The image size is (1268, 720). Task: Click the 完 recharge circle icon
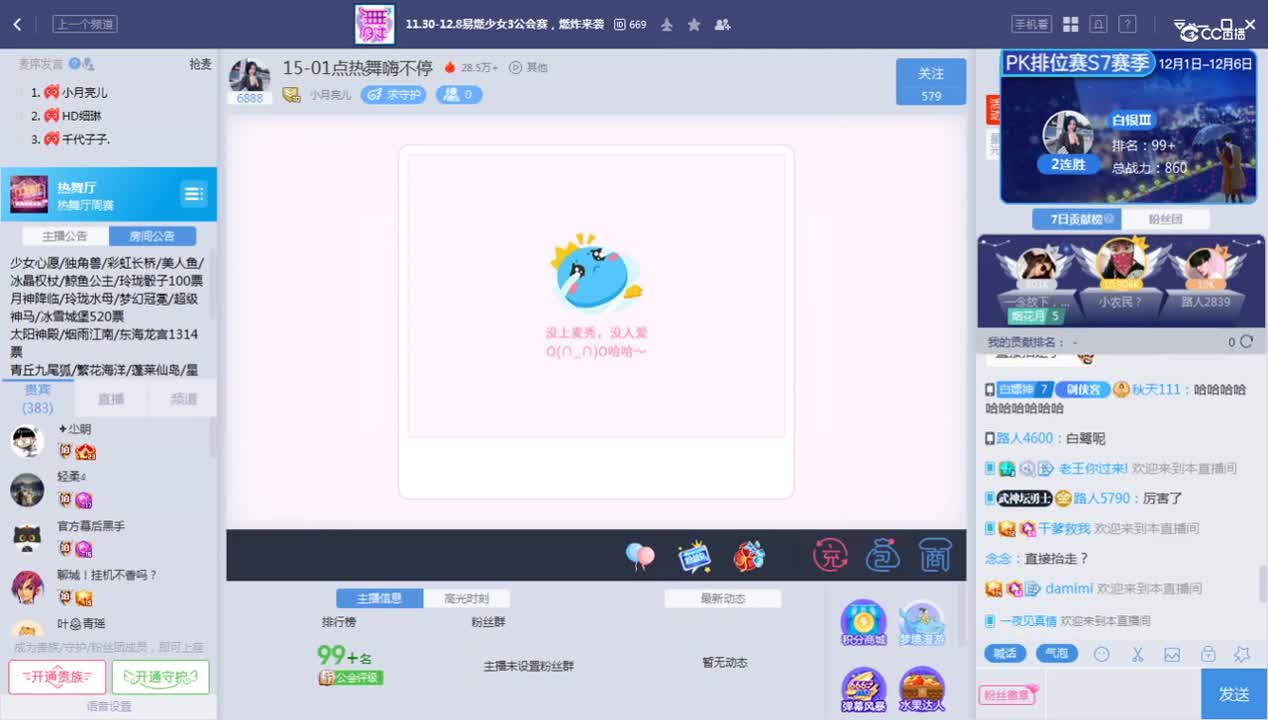click(x=830, y=555)
